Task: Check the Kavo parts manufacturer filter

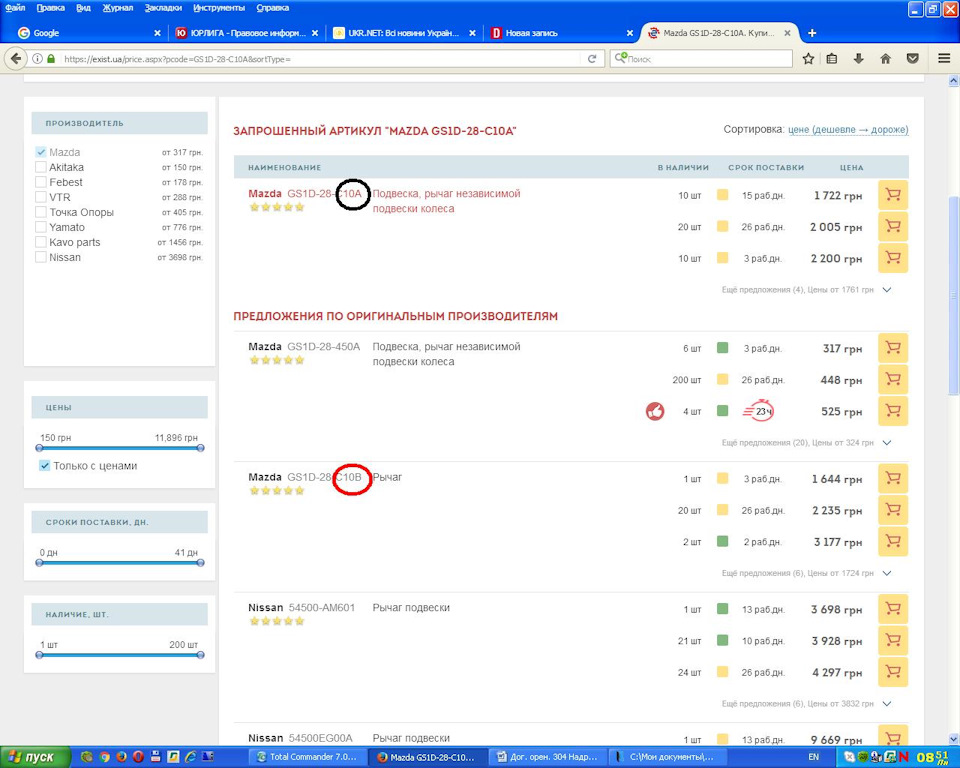Action: coord(41,242)
